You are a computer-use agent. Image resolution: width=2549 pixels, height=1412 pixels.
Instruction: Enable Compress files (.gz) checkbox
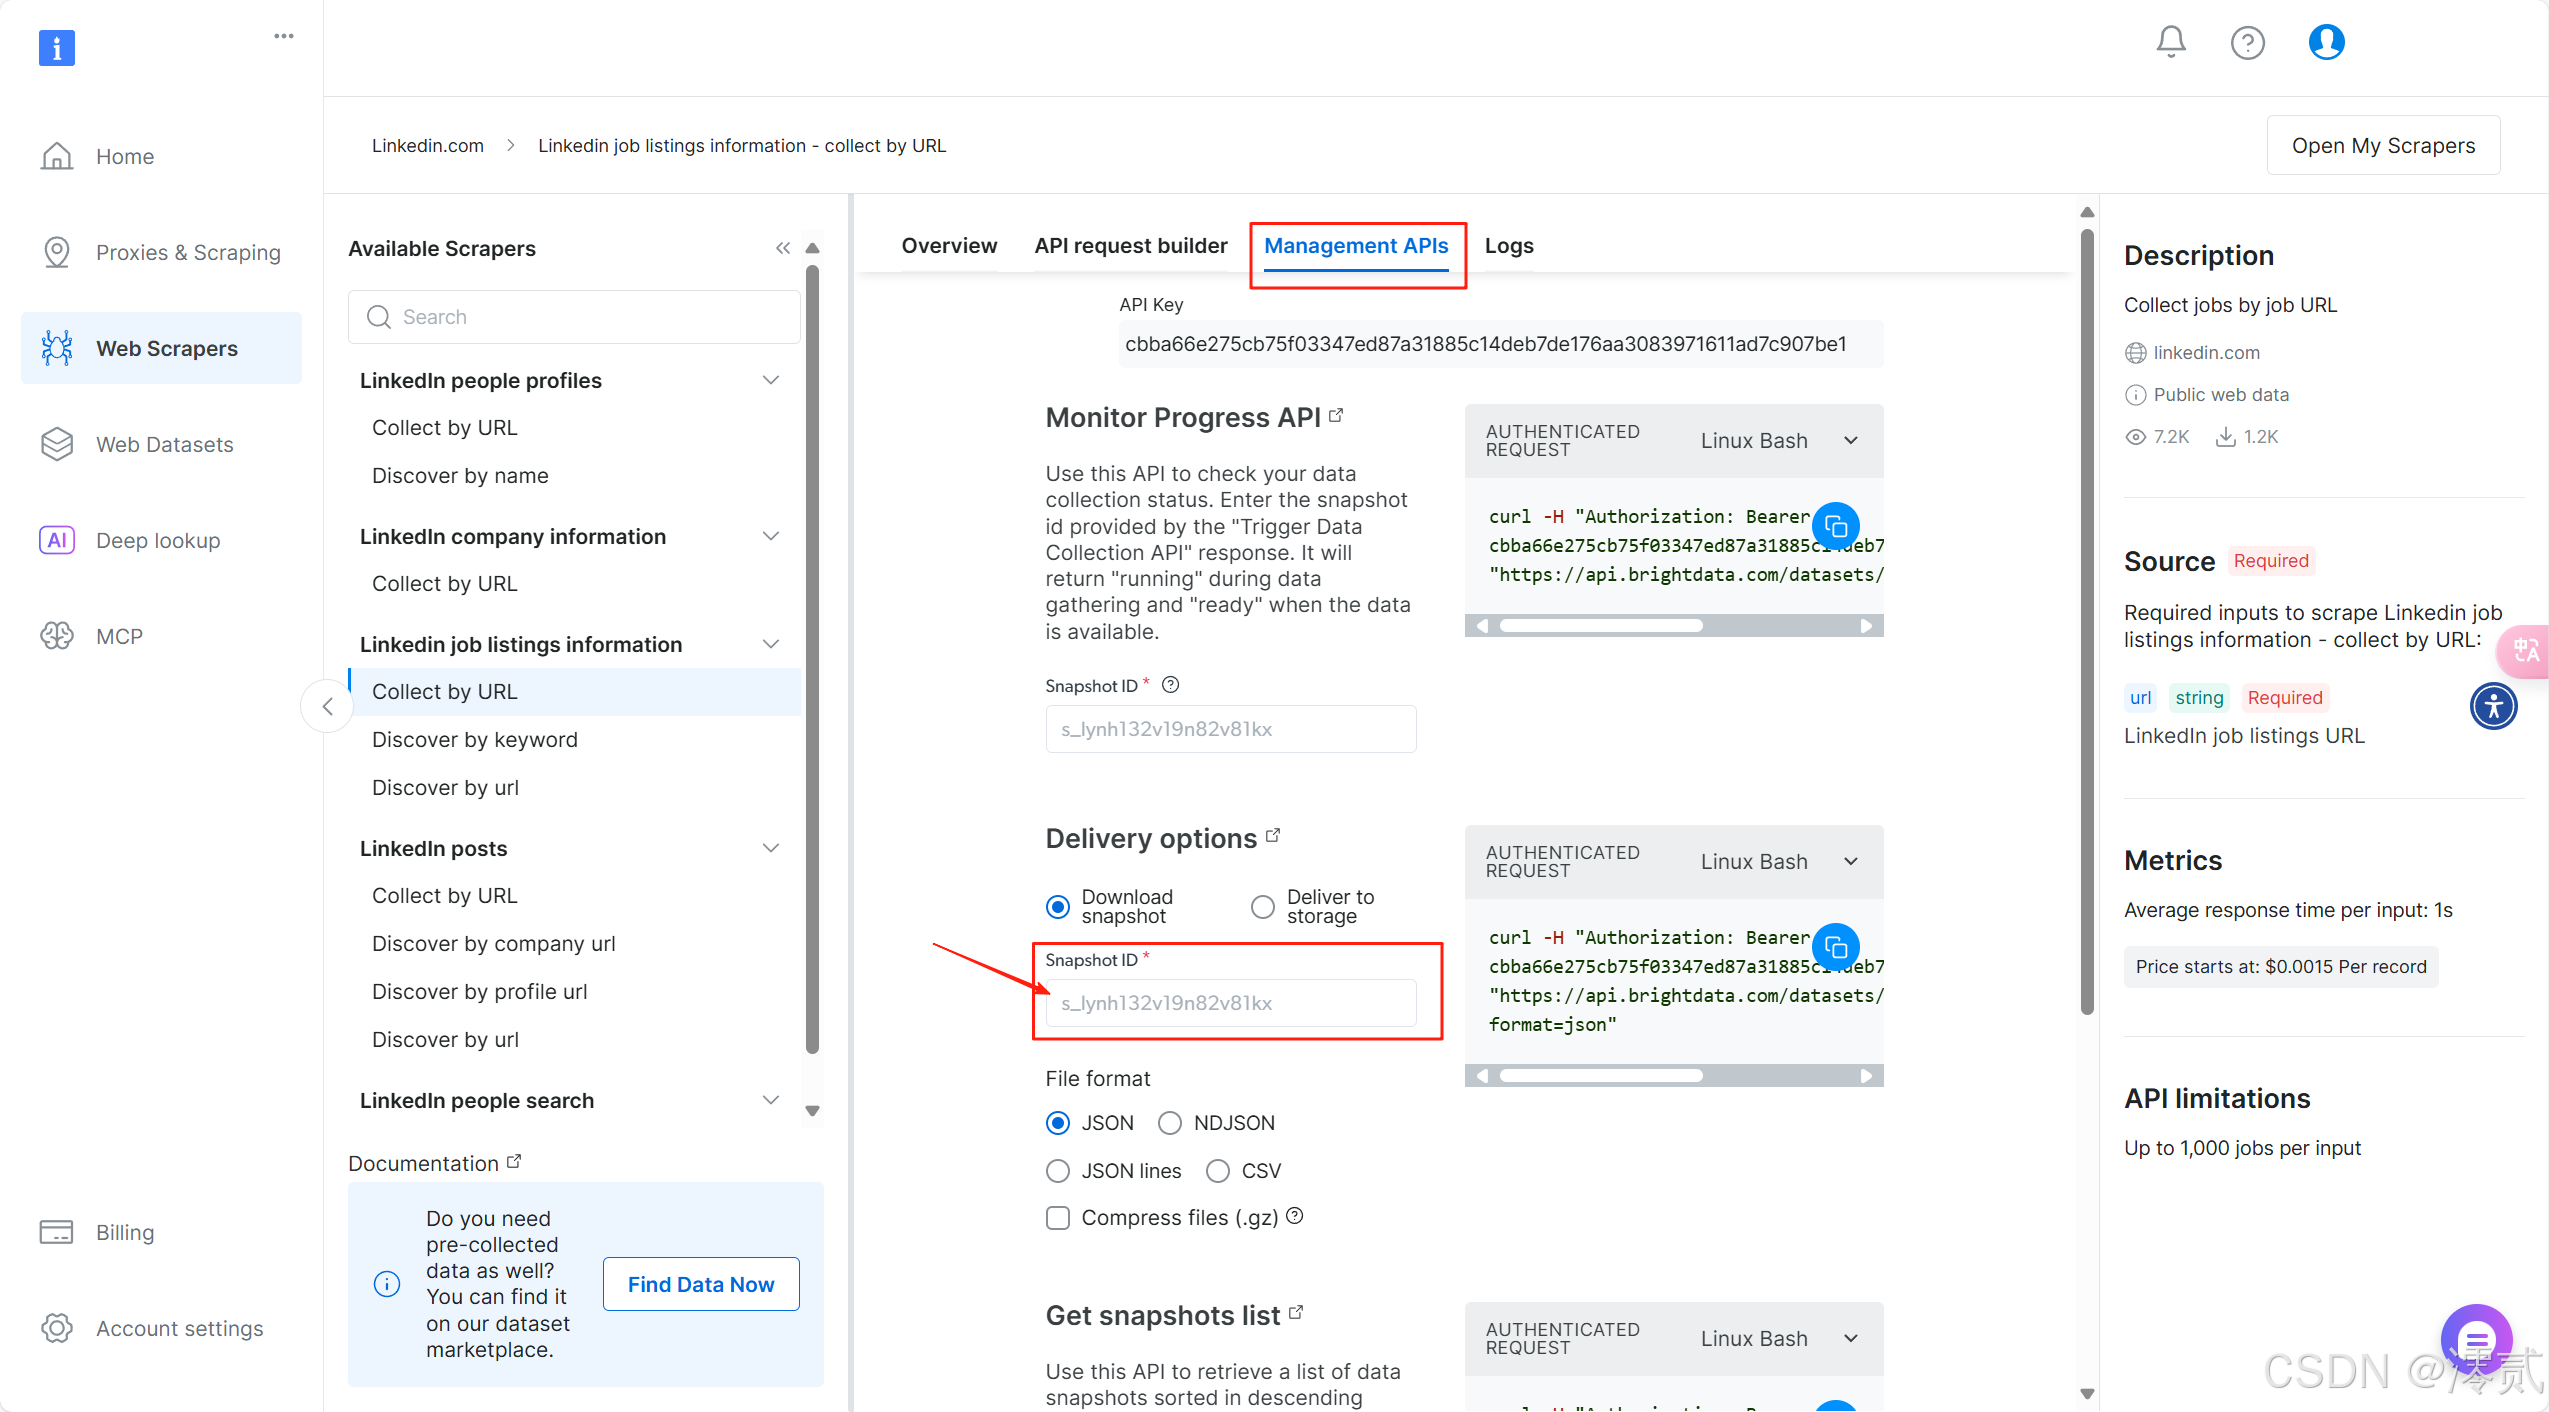pyautogui.click(x=1057, y=1217)
